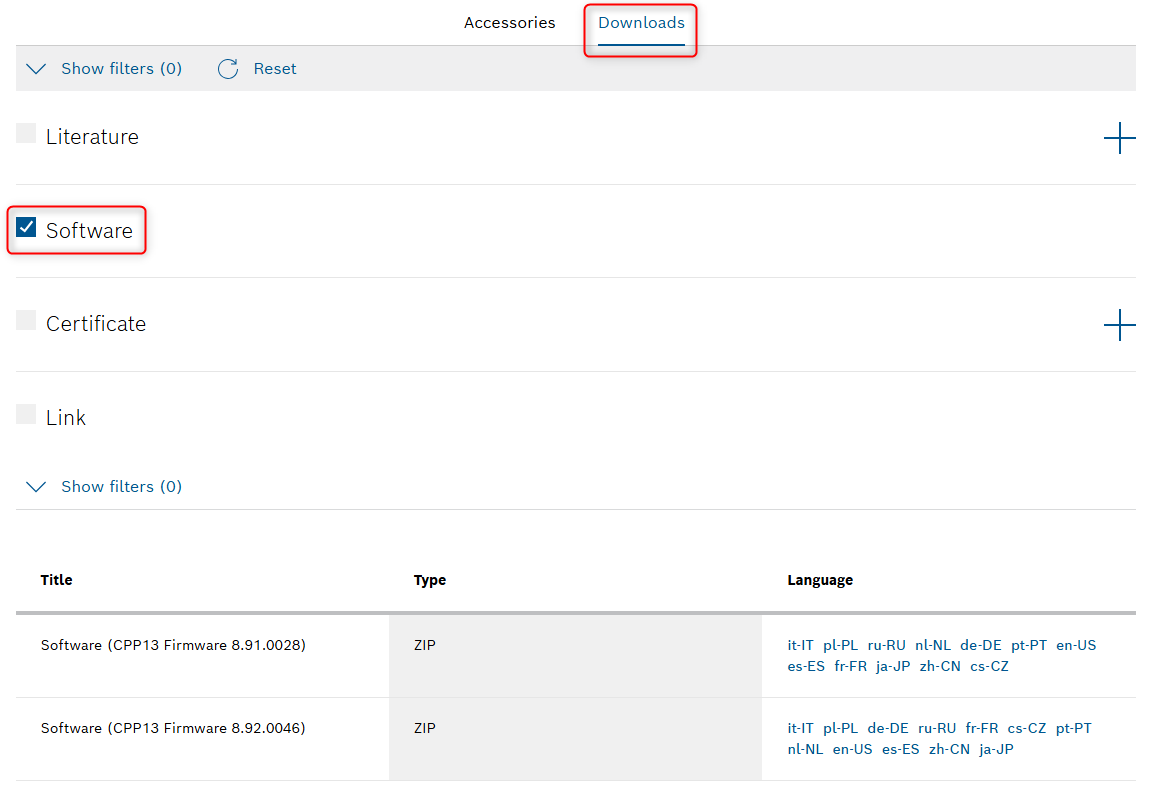Open zh-CN link for Firmware 8.92.0046
This screenshot has width=1156, height=788.
[x=949, y=749]
